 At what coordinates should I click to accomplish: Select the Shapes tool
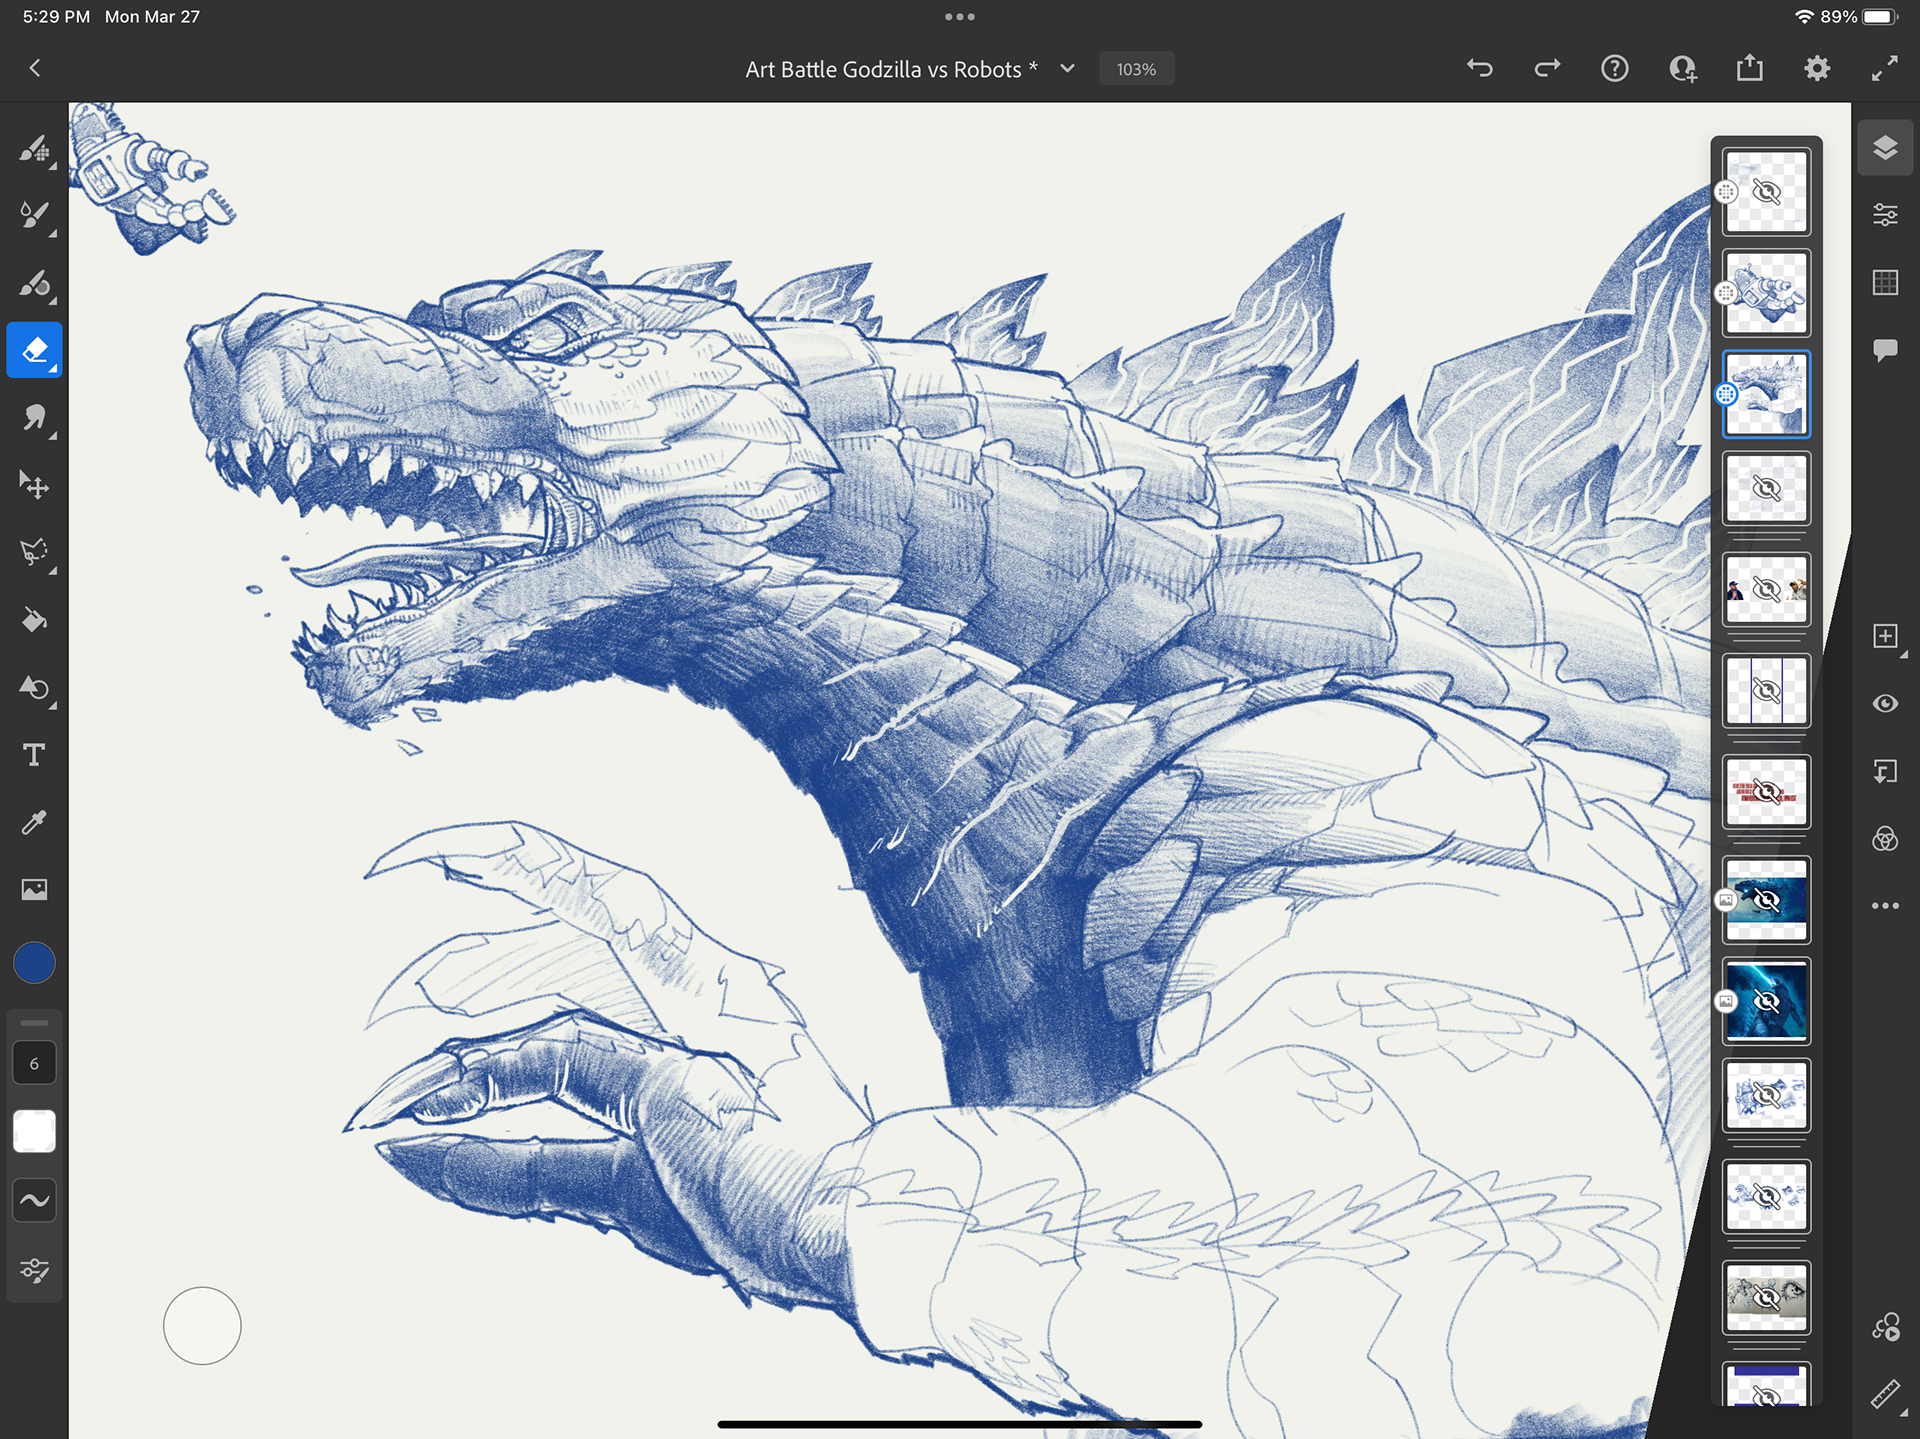34,688
